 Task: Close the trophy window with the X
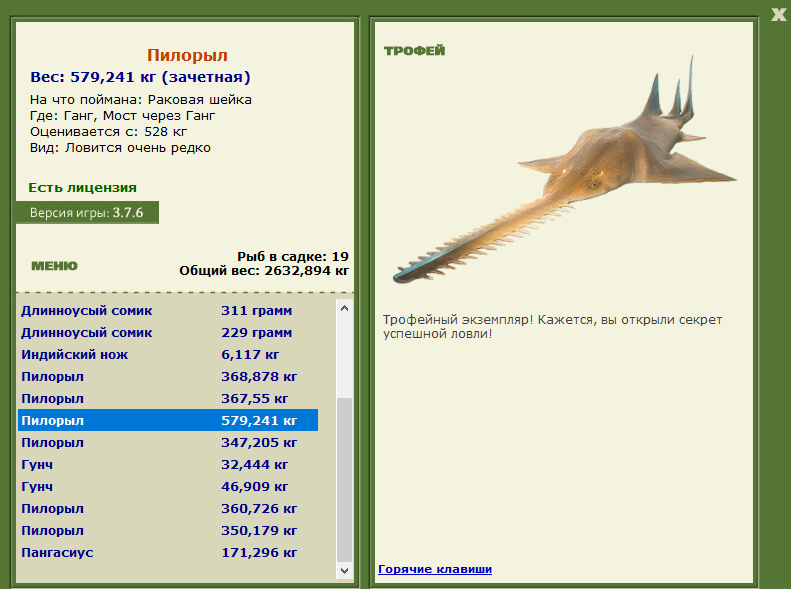(778, 15)
